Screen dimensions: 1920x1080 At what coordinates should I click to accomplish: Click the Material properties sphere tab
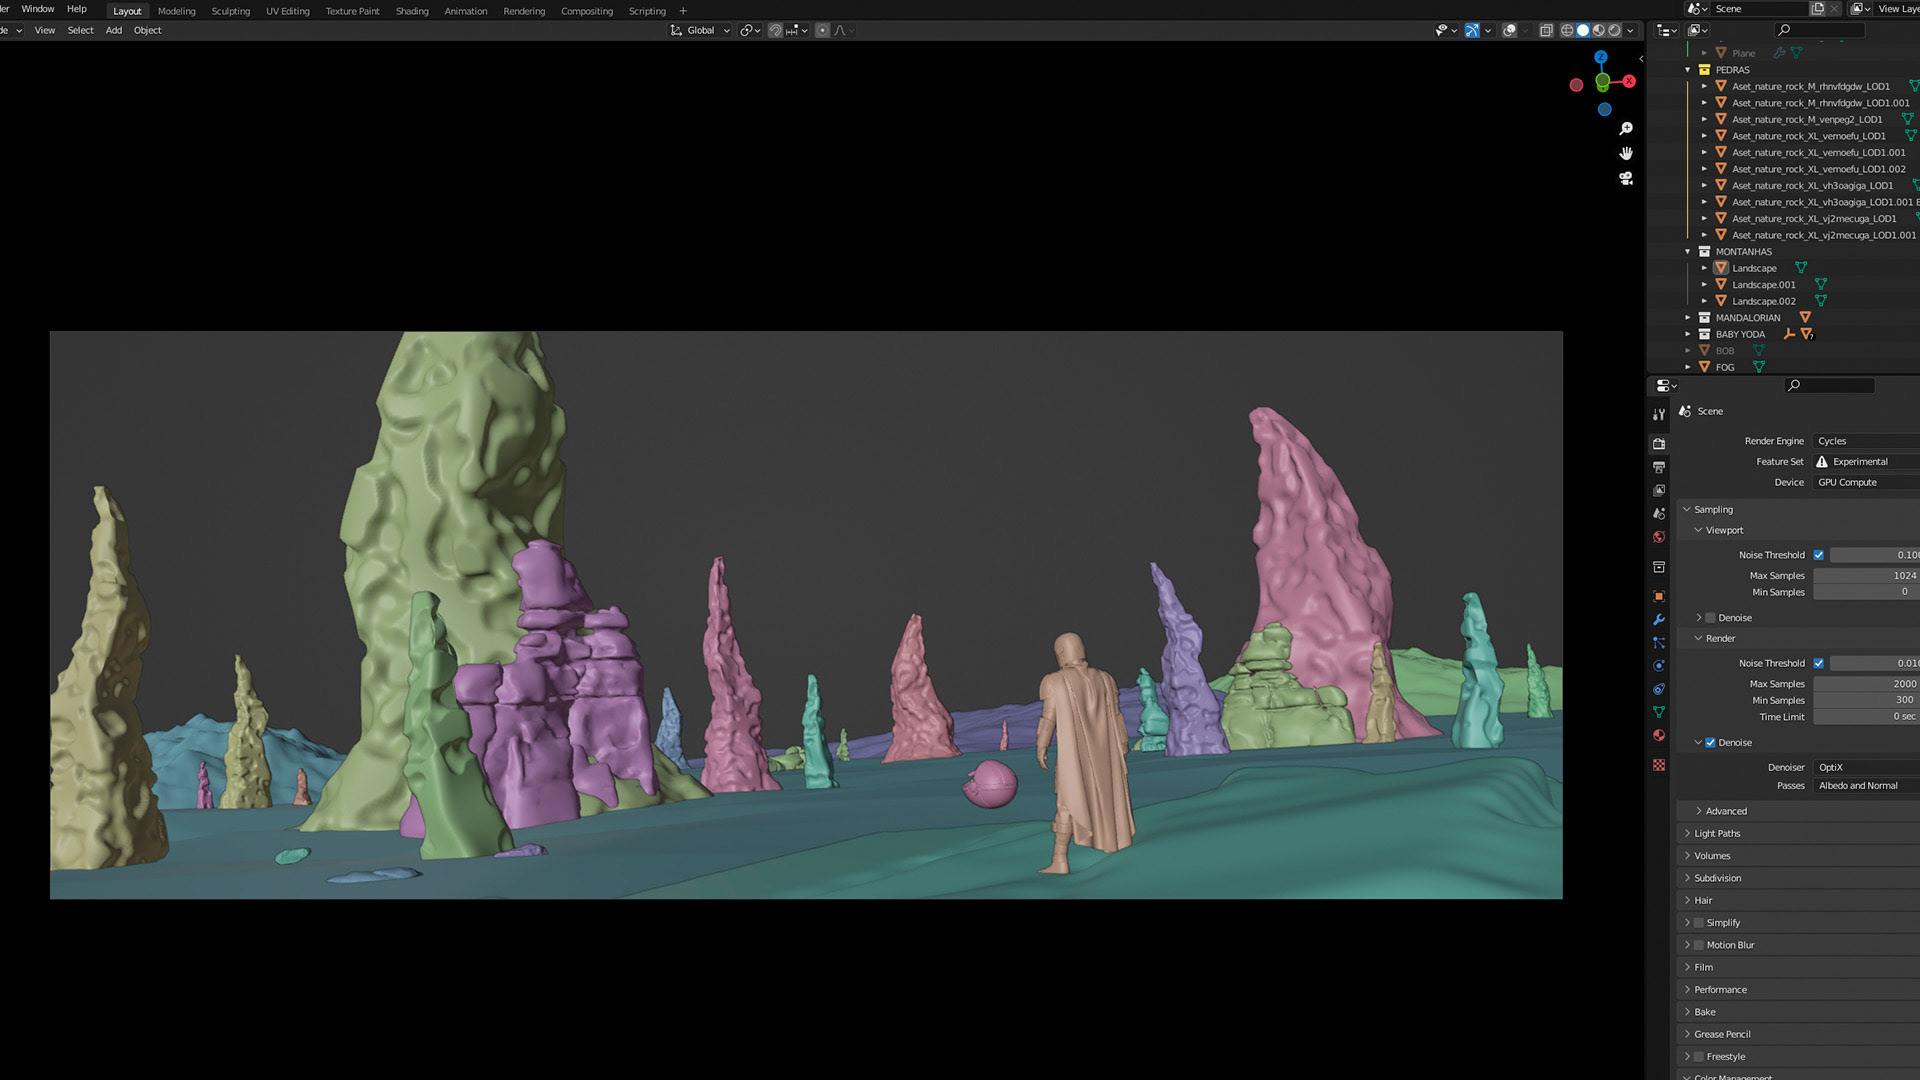coord(1659,735)
